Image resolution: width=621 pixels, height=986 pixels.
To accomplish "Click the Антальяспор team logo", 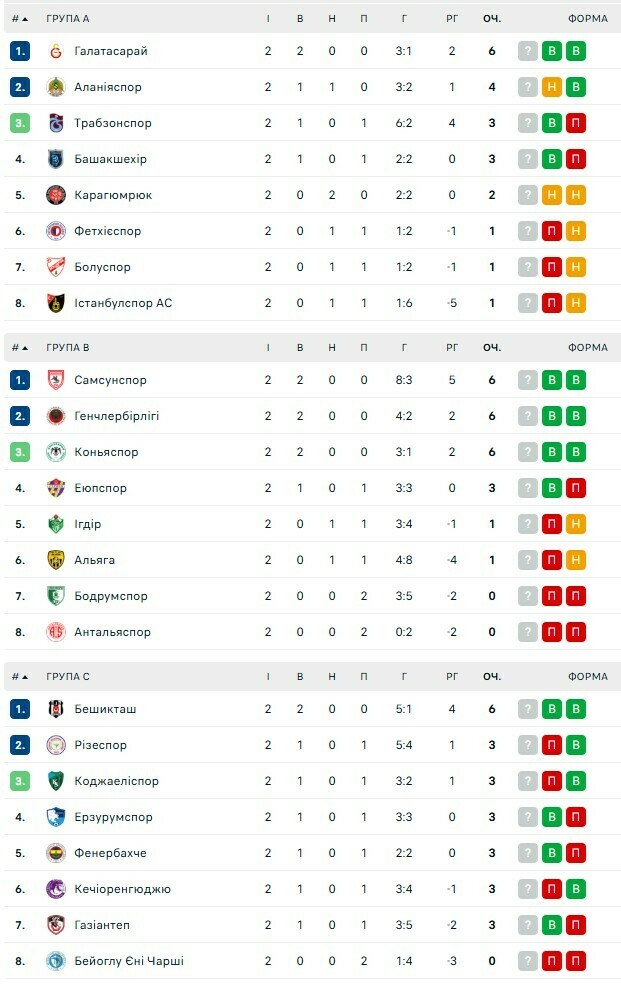I will click(55, 632).
